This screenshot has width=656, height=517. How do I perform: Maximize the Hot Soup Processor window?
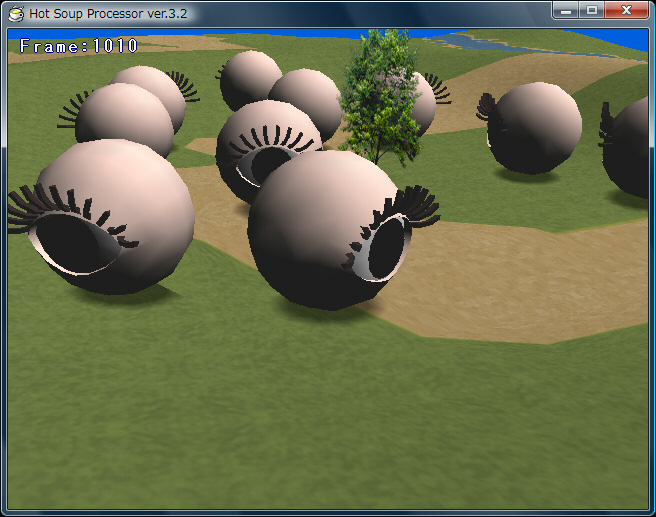coord(592,10)
